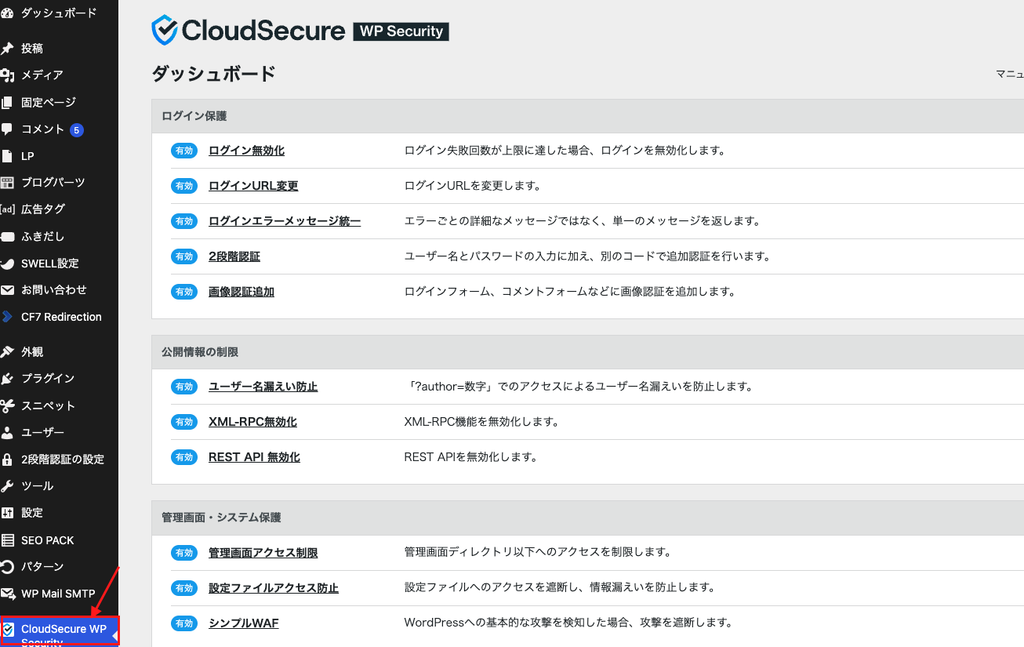
Task: Click the person icon beside ユーザー
Action: [x=7, y=432]
